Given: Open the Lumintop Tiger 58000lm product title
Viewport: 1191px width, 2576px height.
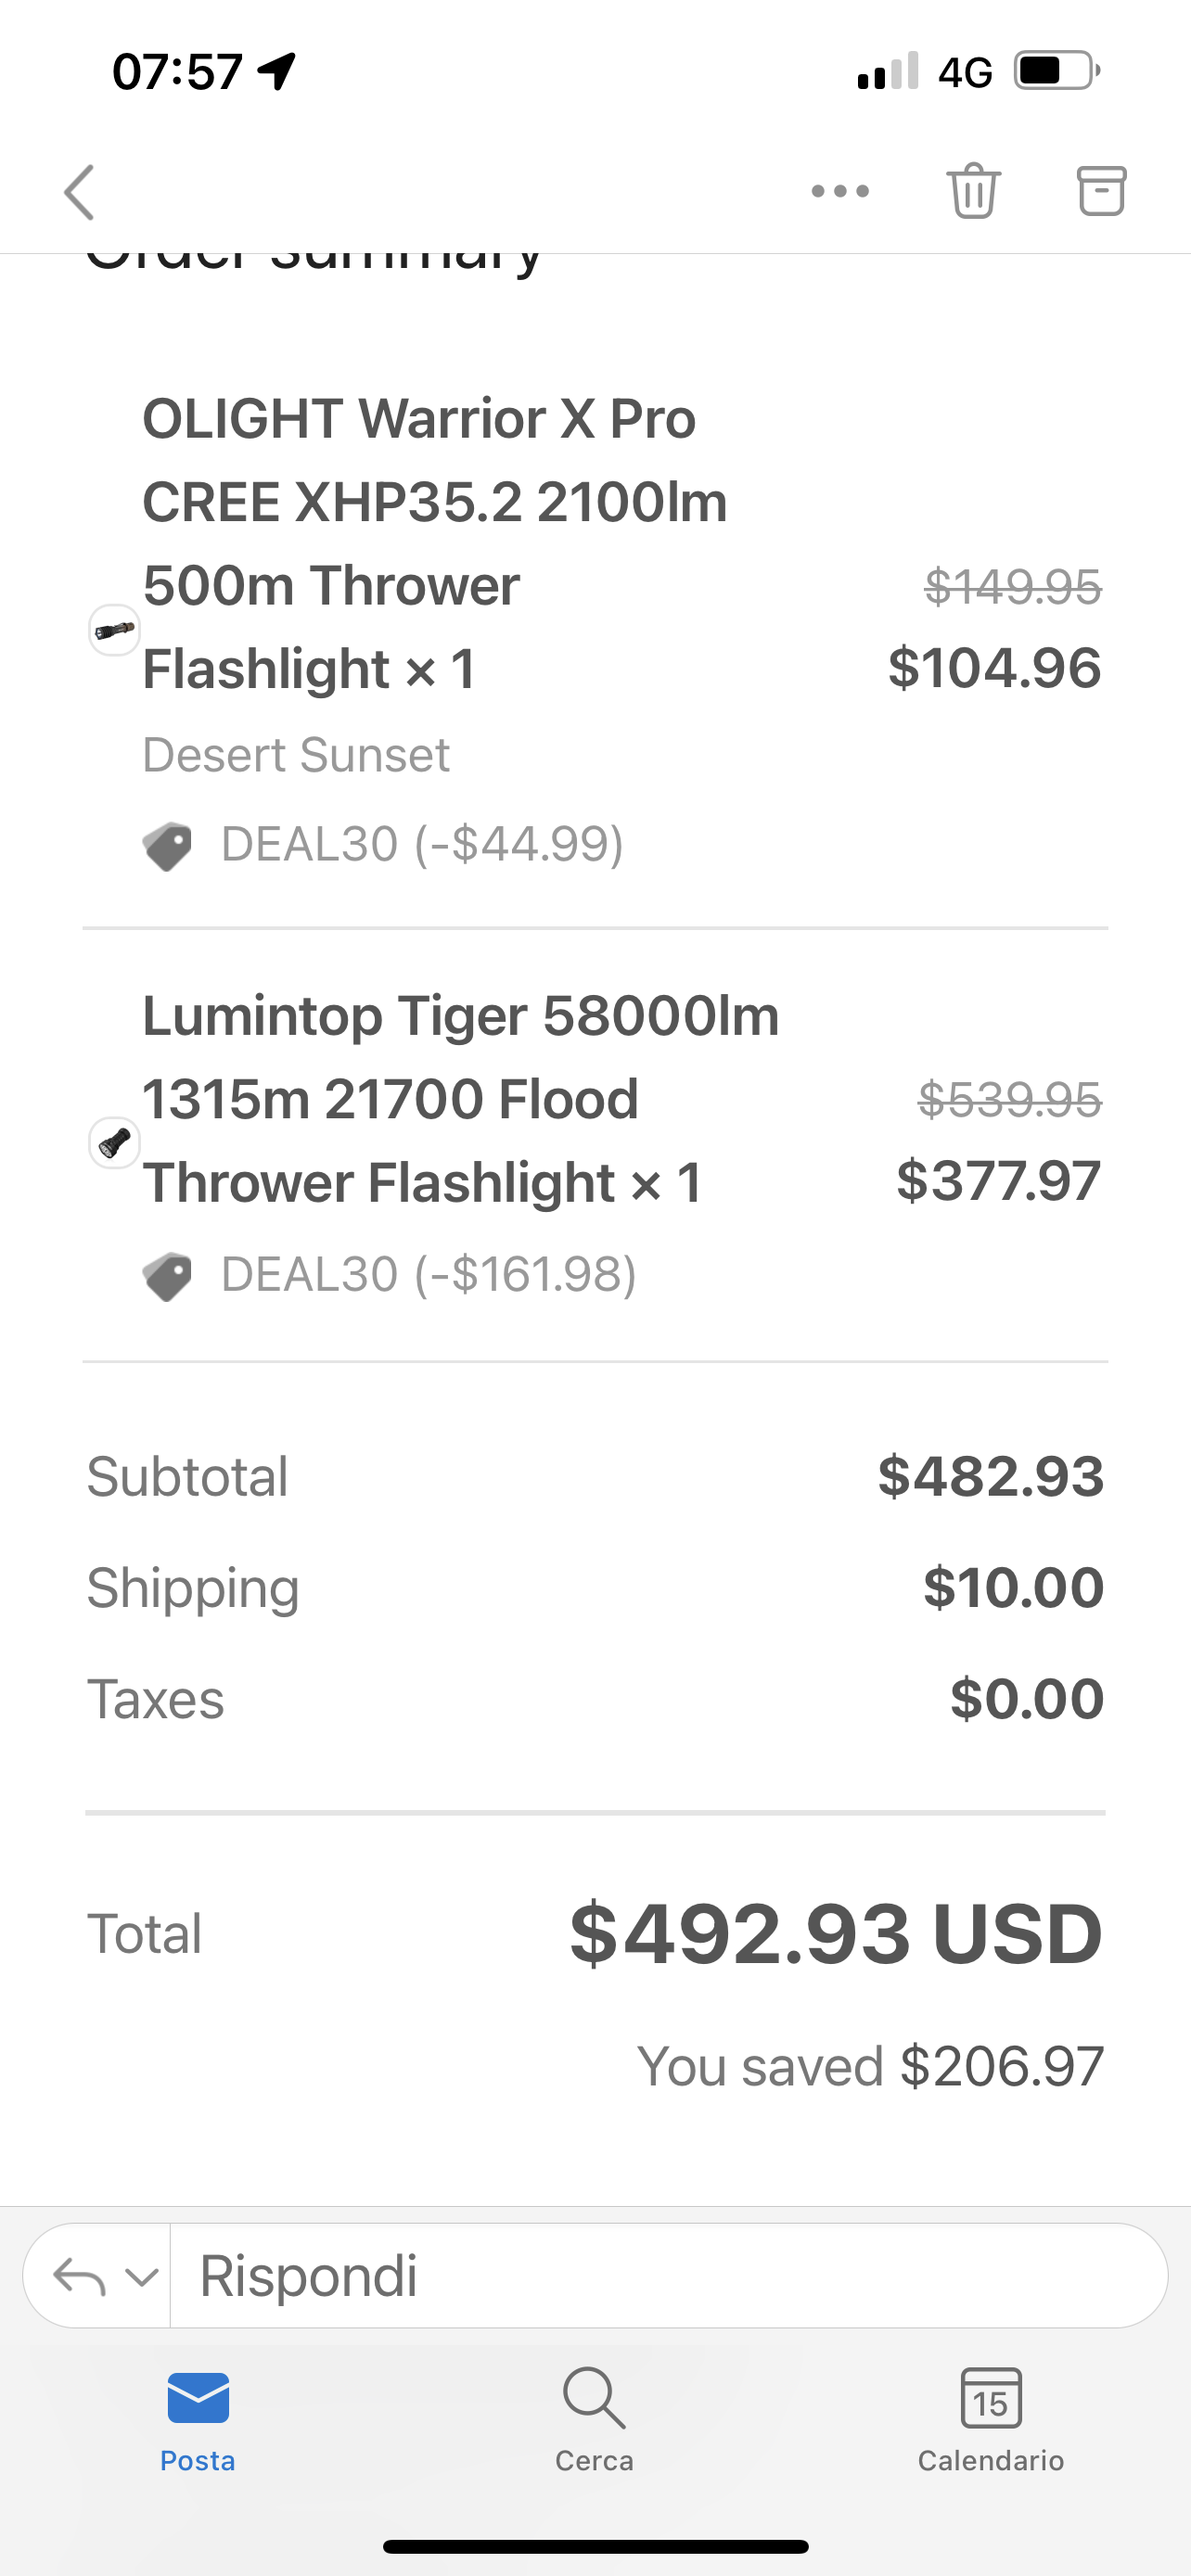Looking at the screenshot, I should click(x=460, y=1099).
